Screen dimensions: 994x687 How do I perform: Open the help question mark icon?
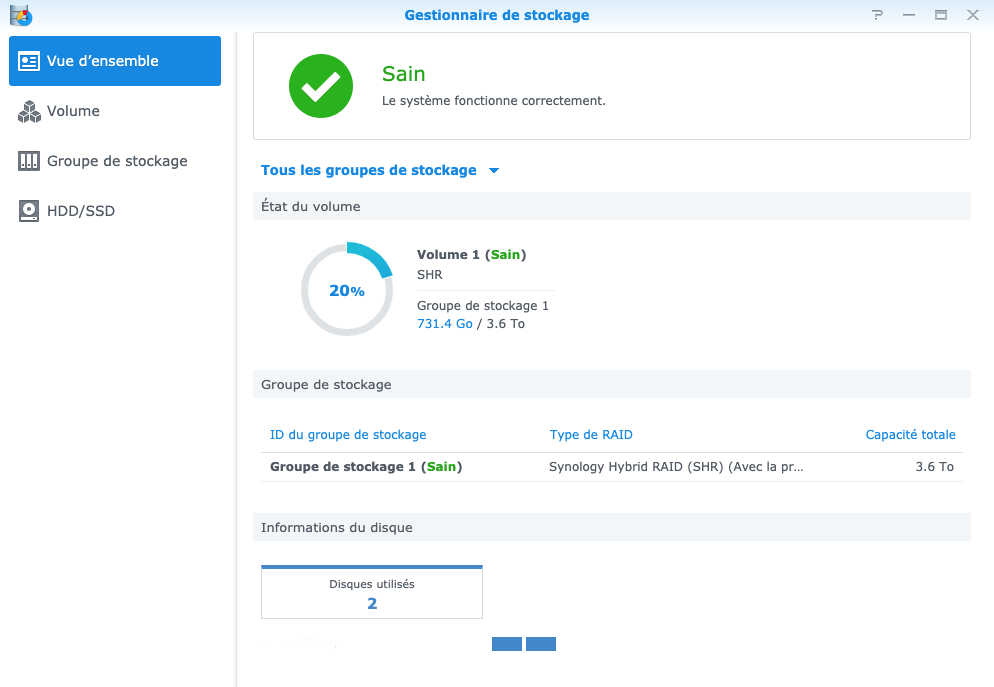(877, 15)
